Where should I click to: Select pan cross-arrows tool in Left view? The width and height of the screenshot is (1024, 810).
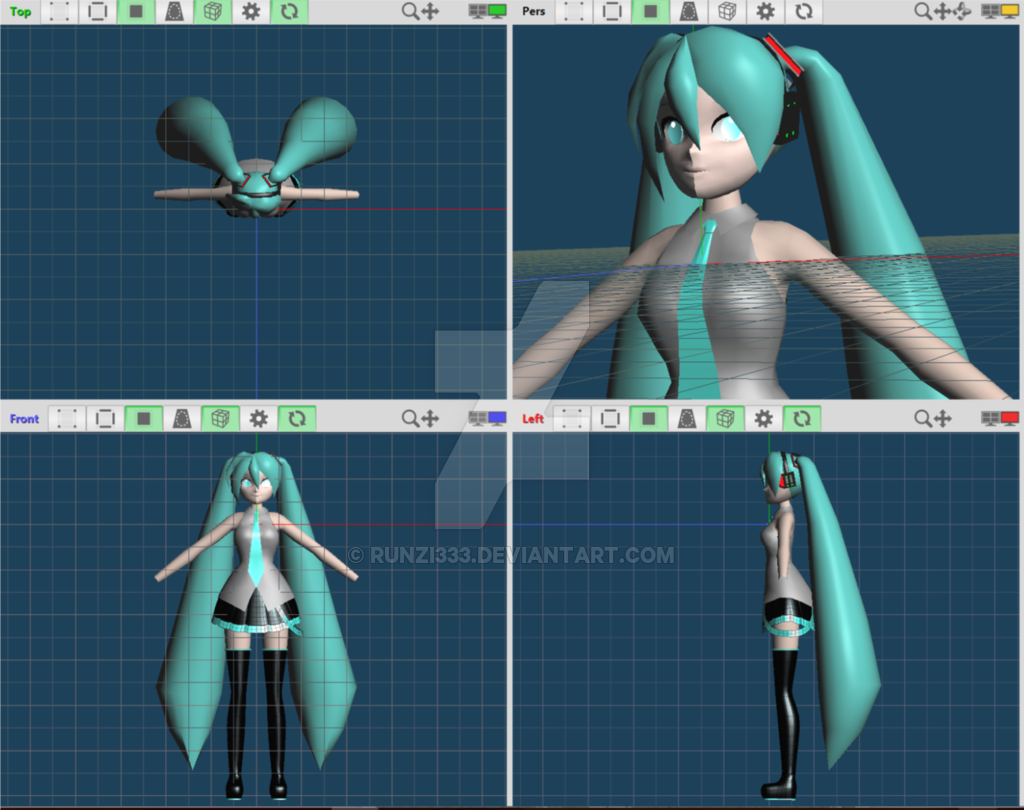pos(943,419)
